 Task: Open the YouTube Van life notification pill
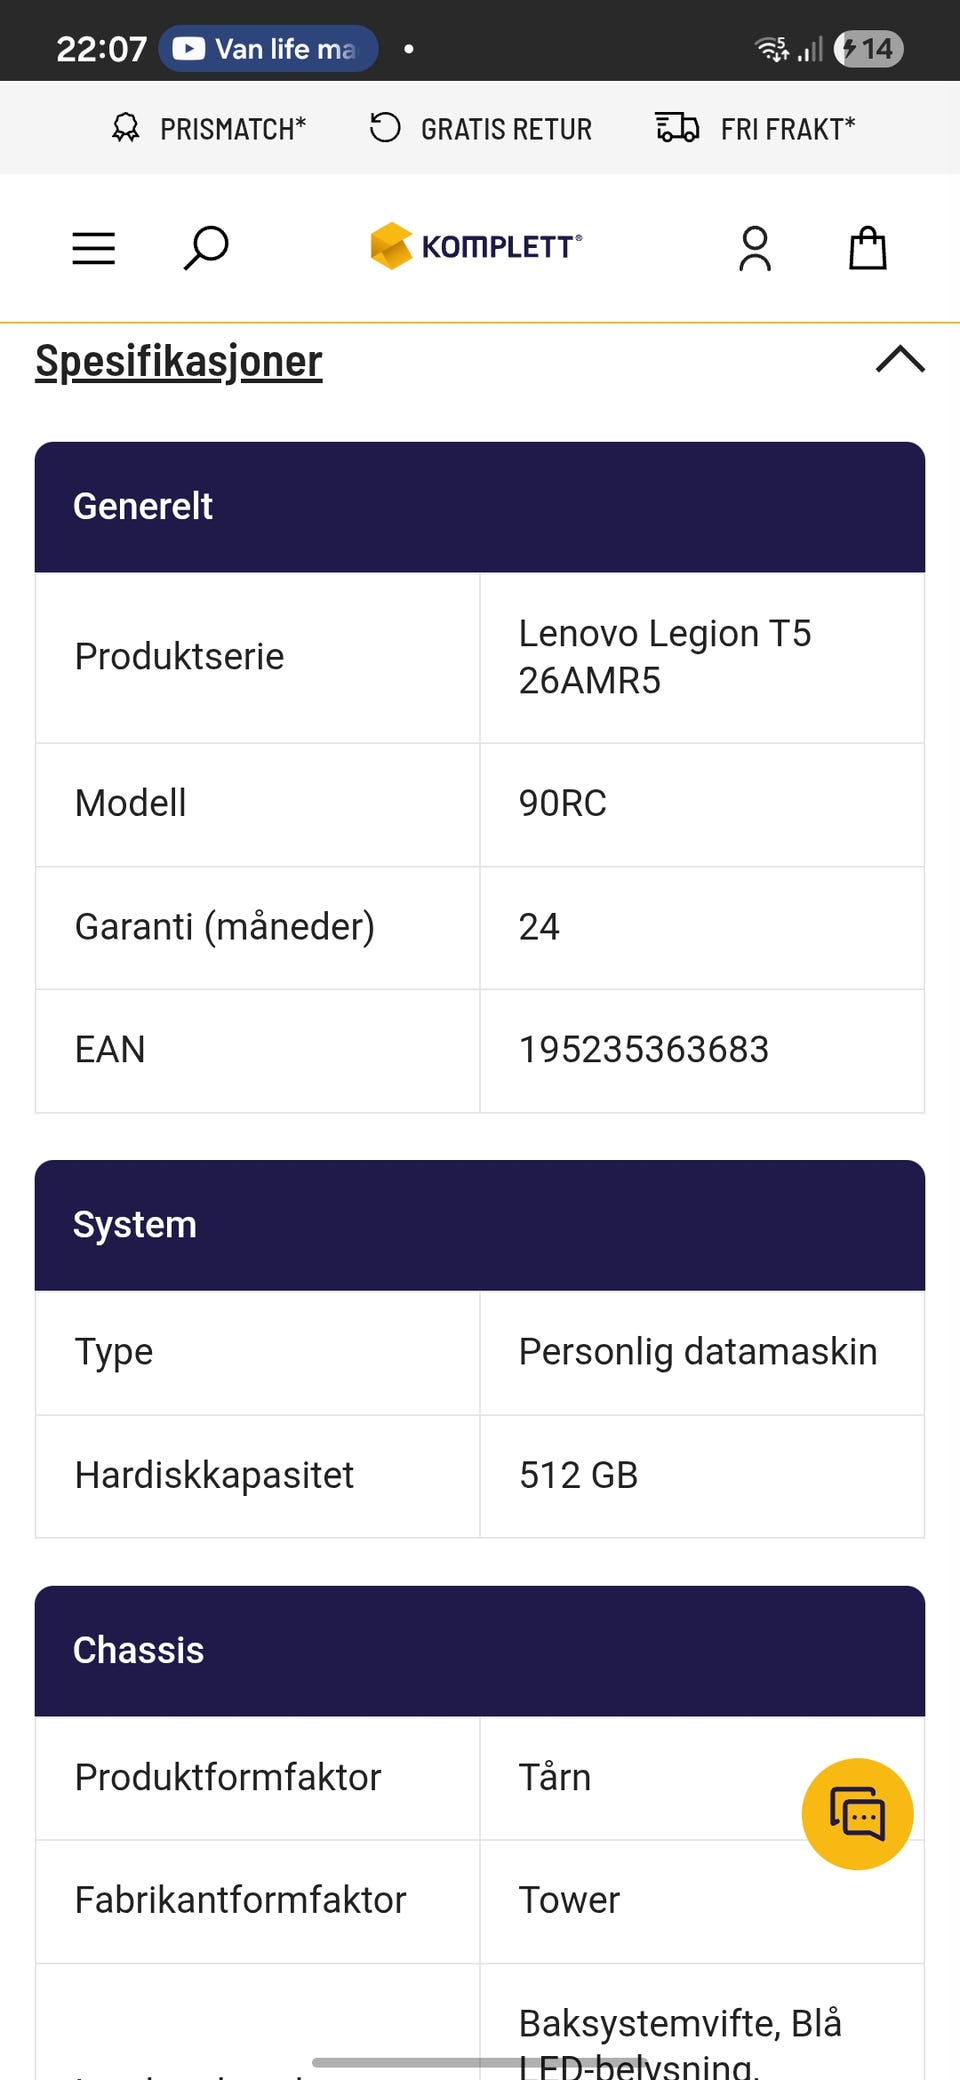pyautogui.click(x=268, y=48)
